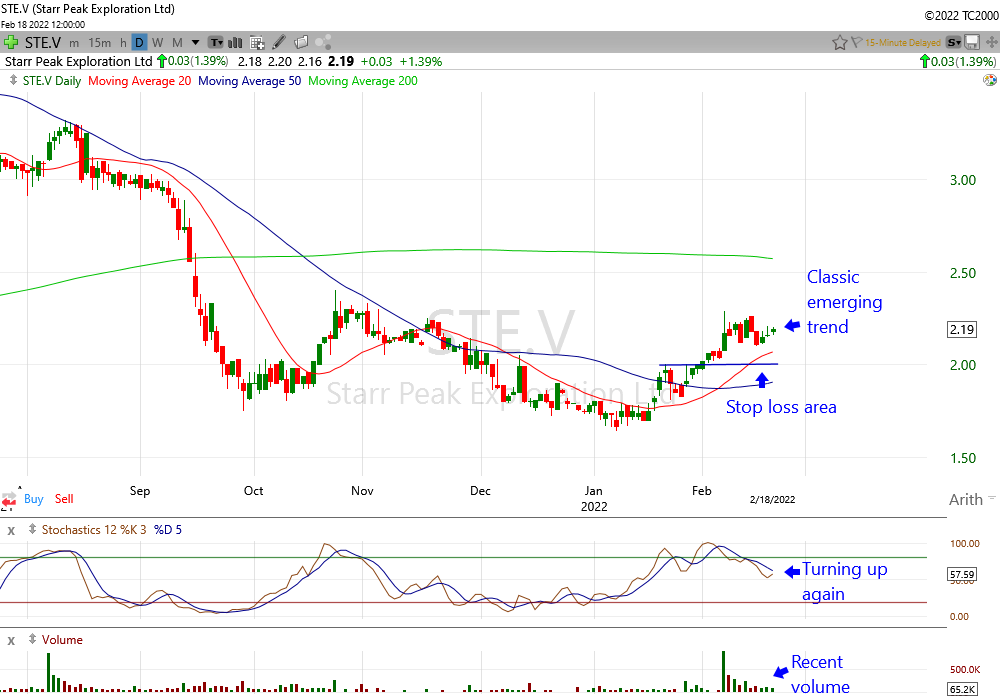Click the 2.19 current price tag
Screen dimensions: 1000x700
pyautogui.click(x=962, y=330)
